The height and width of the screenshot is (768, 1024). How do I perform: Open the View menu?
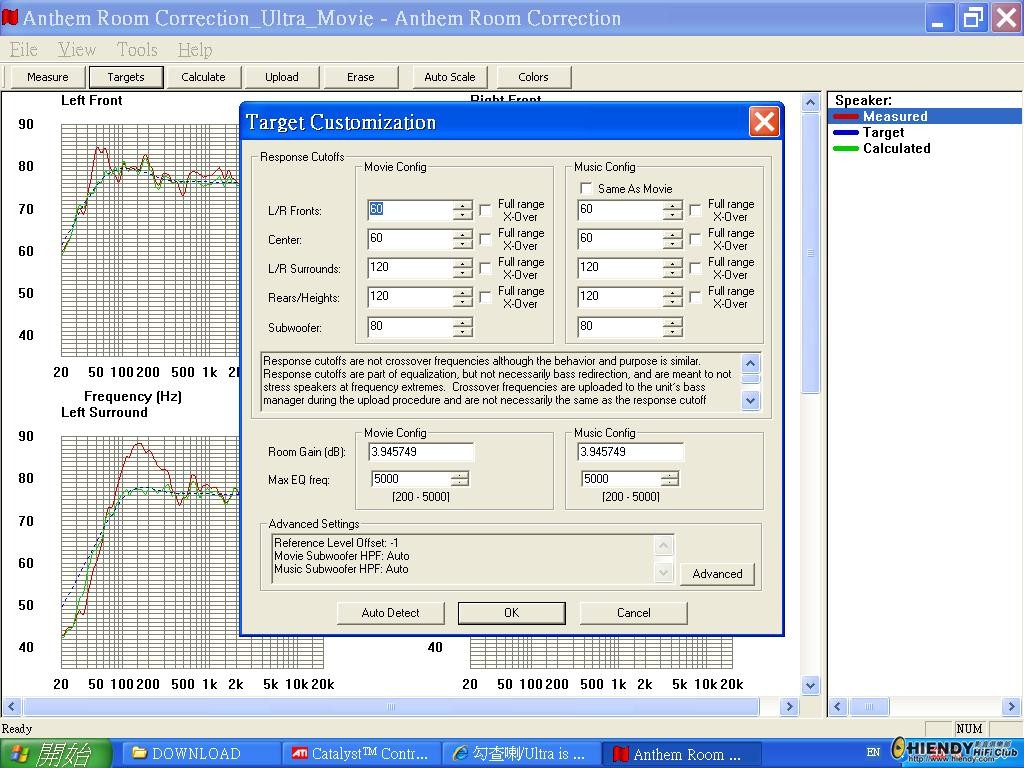tap(76, 50)
